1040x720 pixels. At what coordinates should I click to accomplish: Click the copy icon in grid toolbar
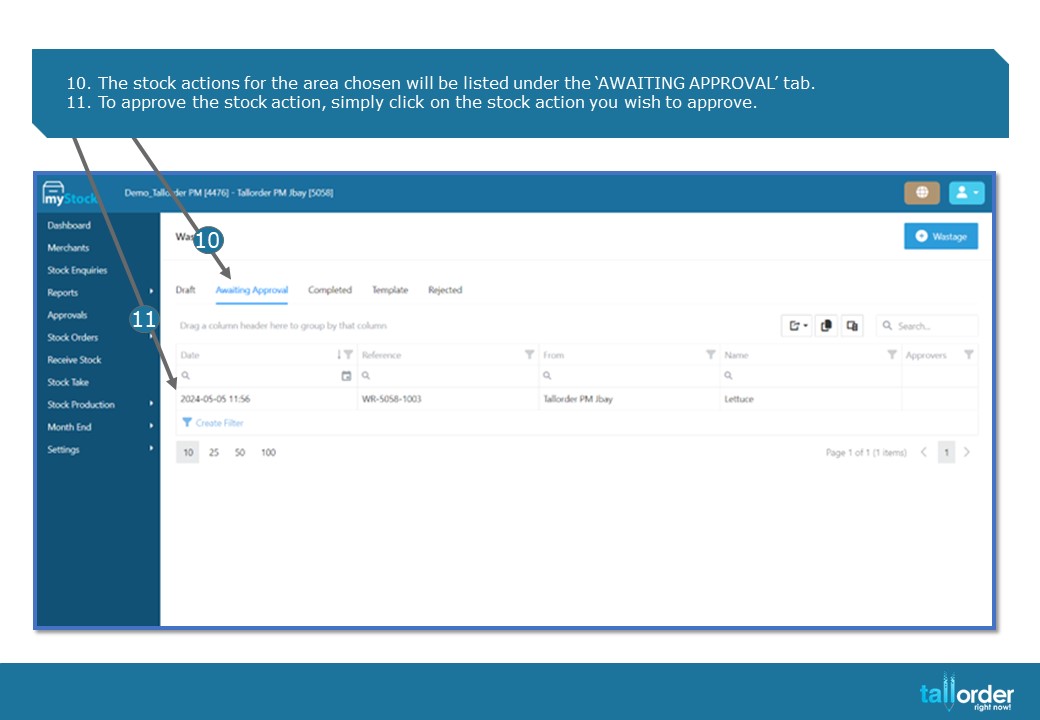coord(826,326)
